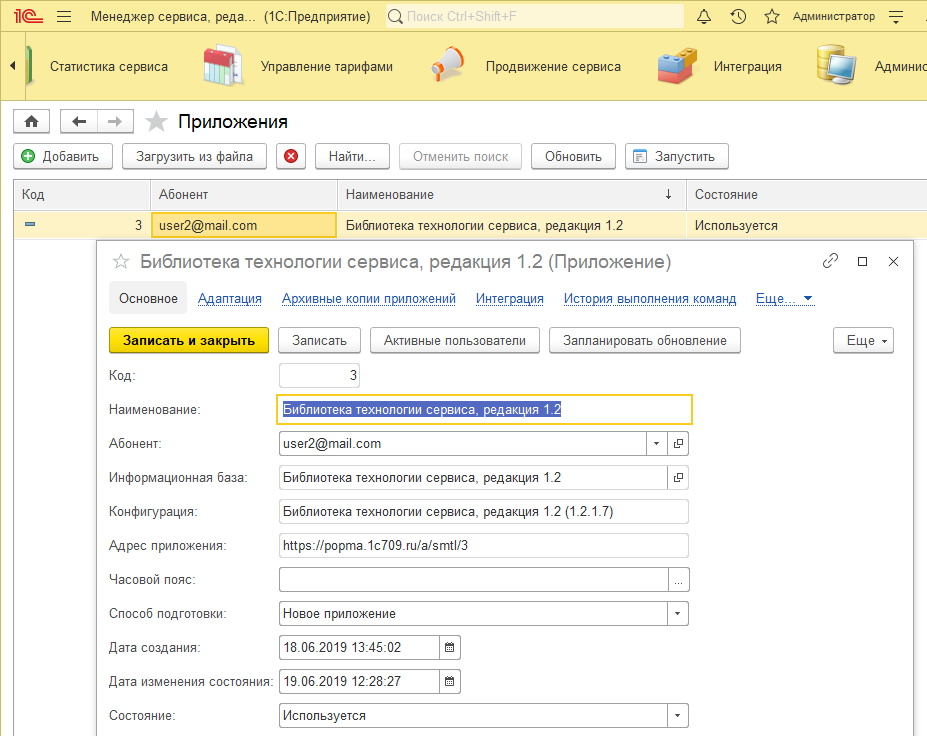Open the history clock icon
Screen dimensions: 927x736
pyautogui.click(x=738, y=17)
